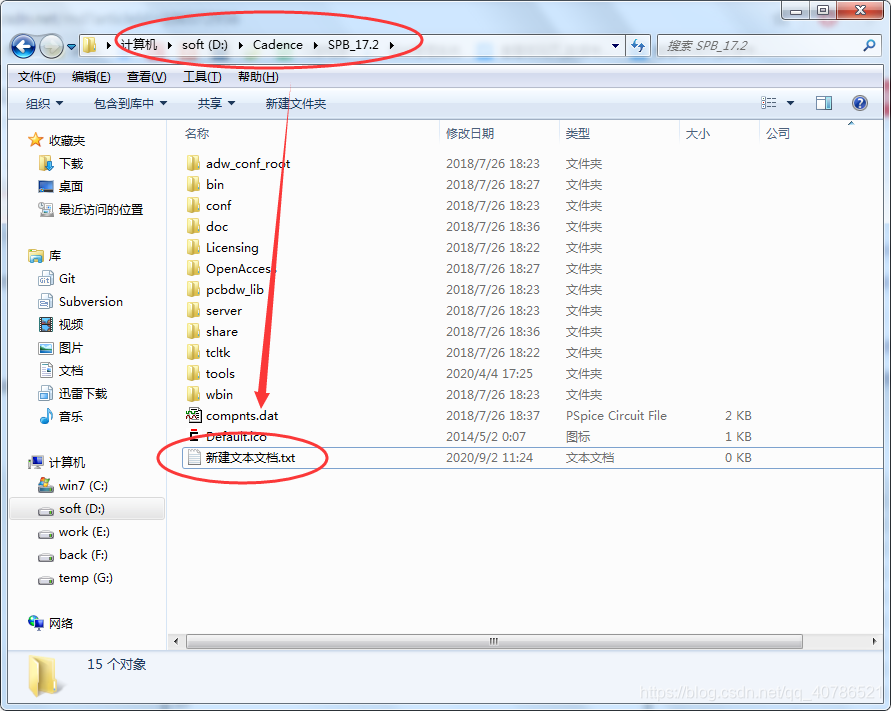The width and height of the screenshot is (891, 711).
Task: Select back (F:) drive in sidebar
Action: [73, 555]
